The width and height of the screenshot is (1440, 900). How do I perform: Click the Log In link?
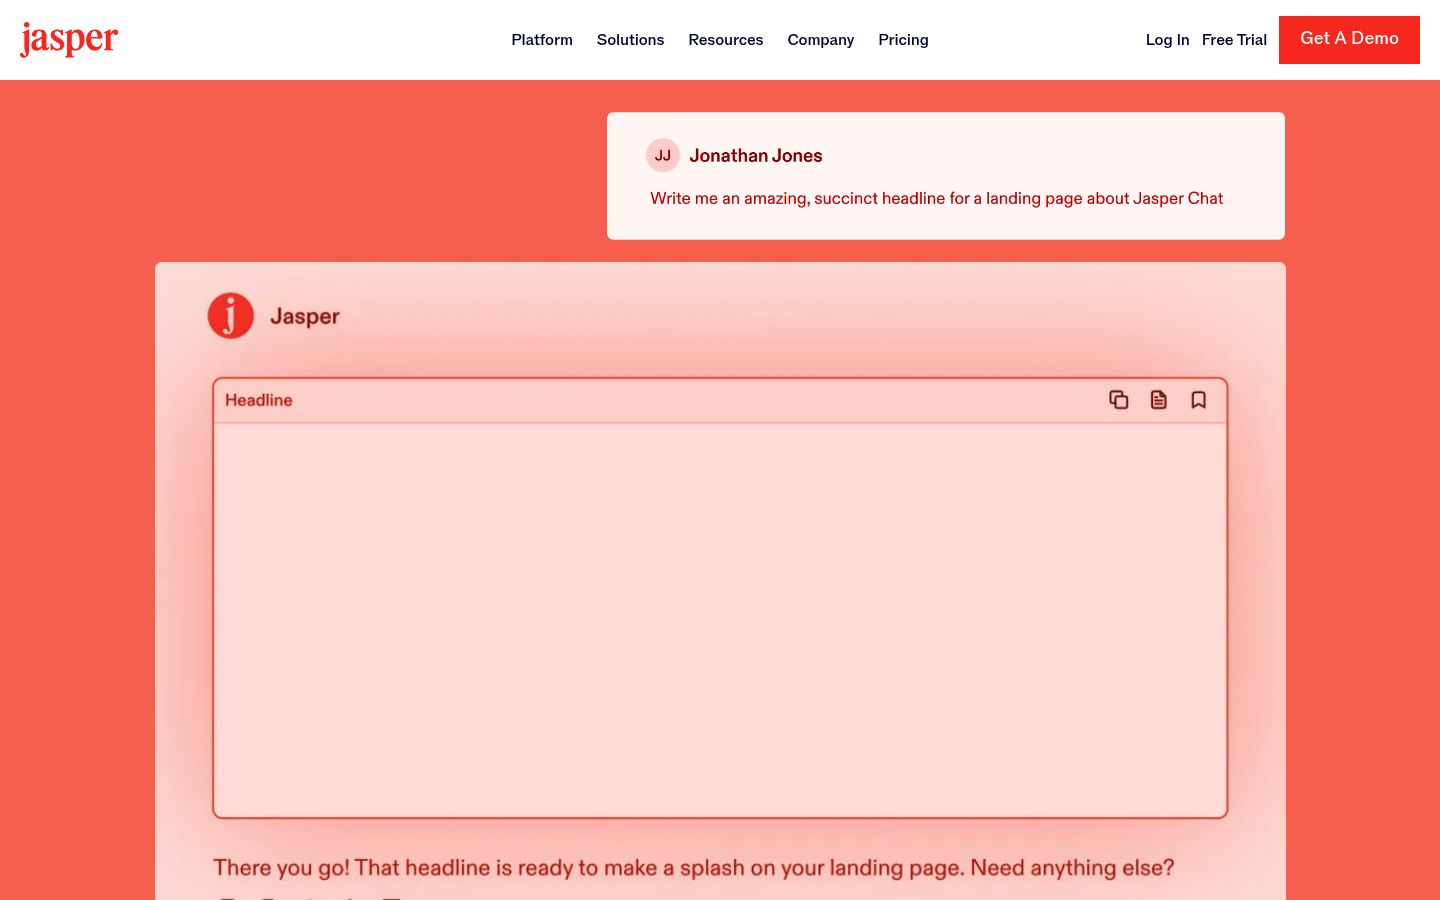pyautogui.click(x=1167, y=40)
